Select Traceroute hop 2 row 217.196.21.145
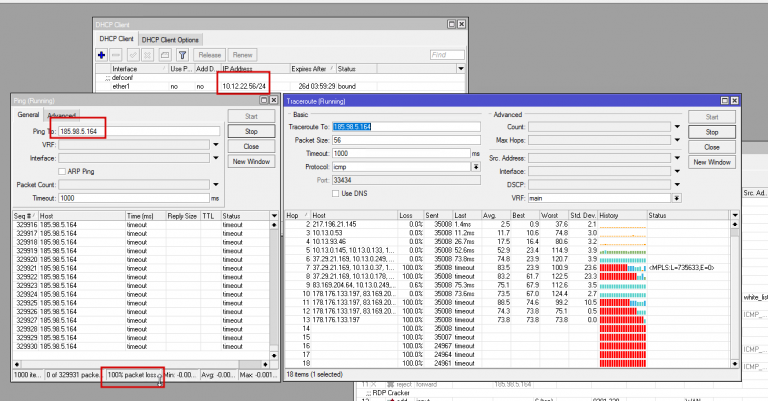This screenshot has height=401, width=768. coord(507,224)
